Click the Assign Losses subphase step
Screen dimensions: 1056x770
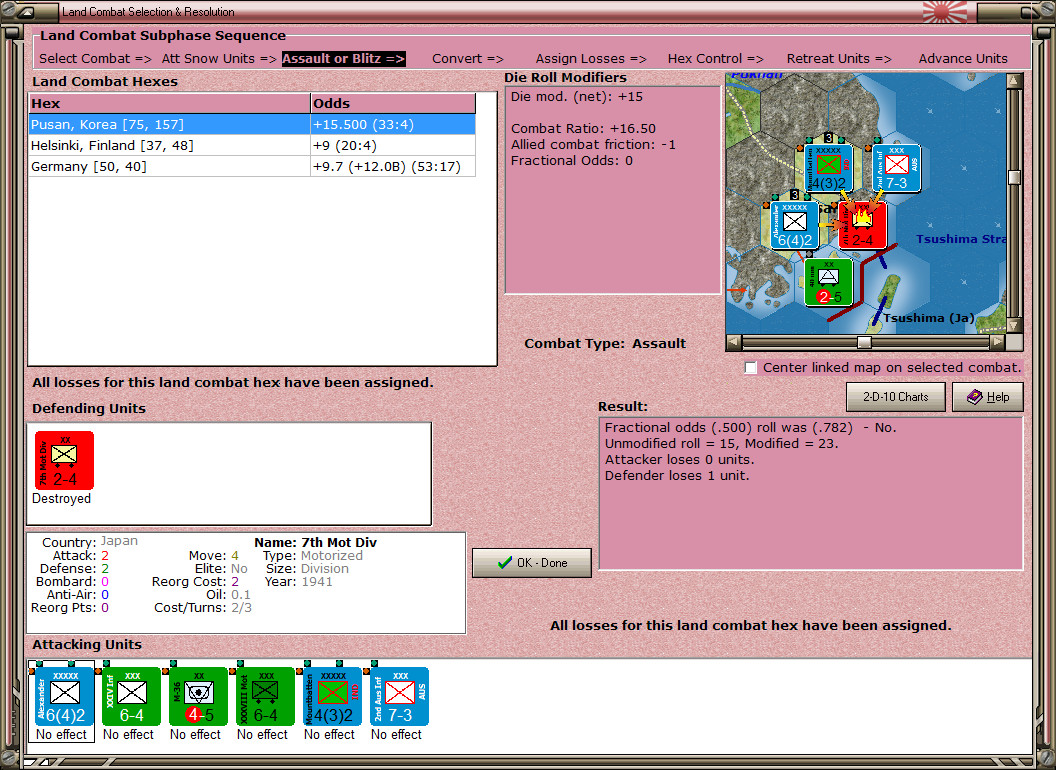tap(591, 59)
